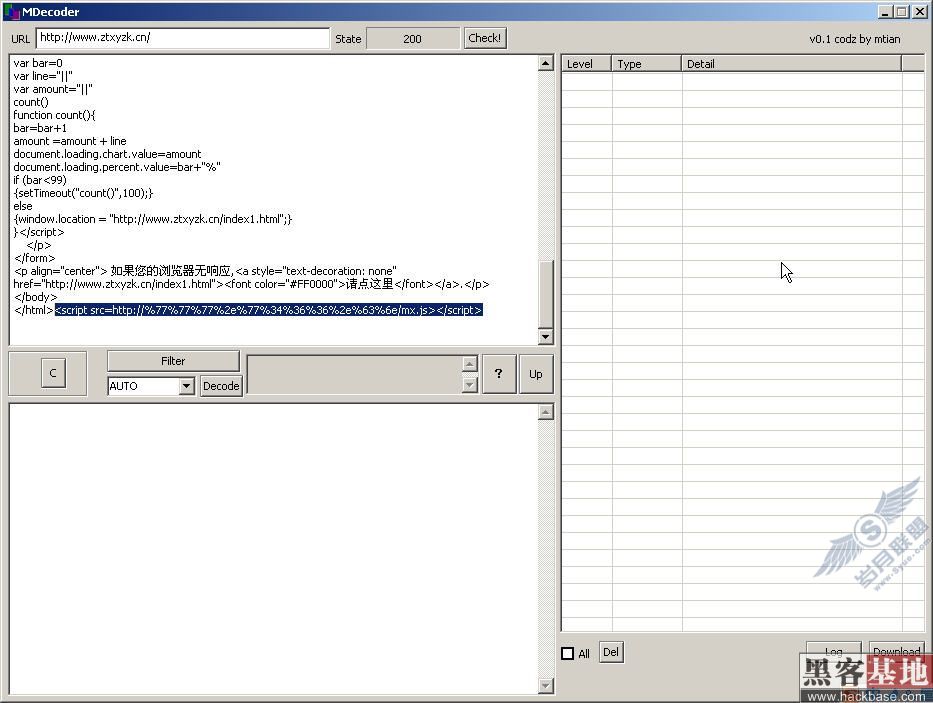Click the source pane scrollbar thumb
The image size is (933, 703).
(x=546, y=293)
